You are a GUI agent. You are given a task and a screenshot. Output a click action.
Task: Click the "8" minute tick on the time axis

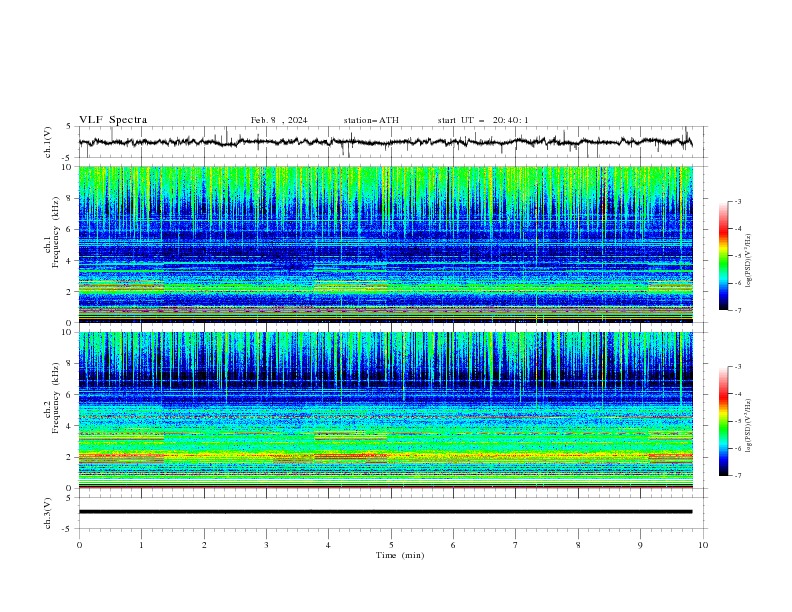tap(578, 545)
